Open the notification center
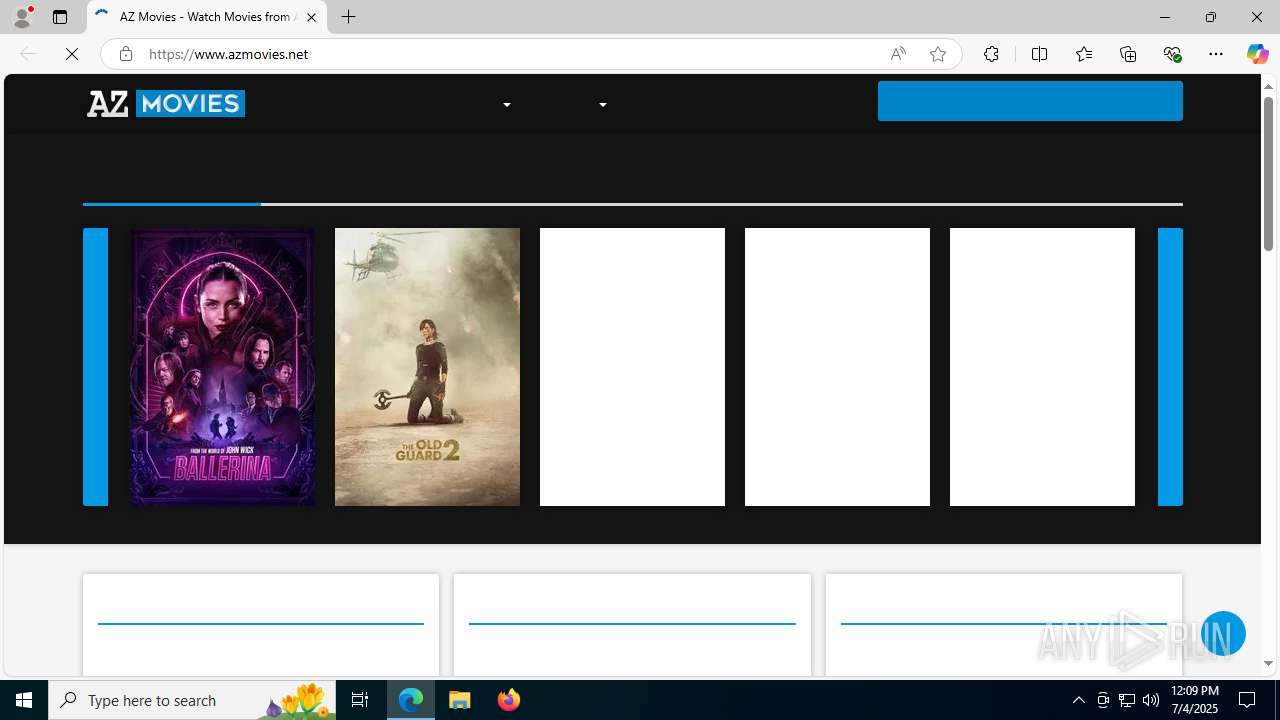This screenshot has height=720, width=1280. click(x=1248, y=700)
